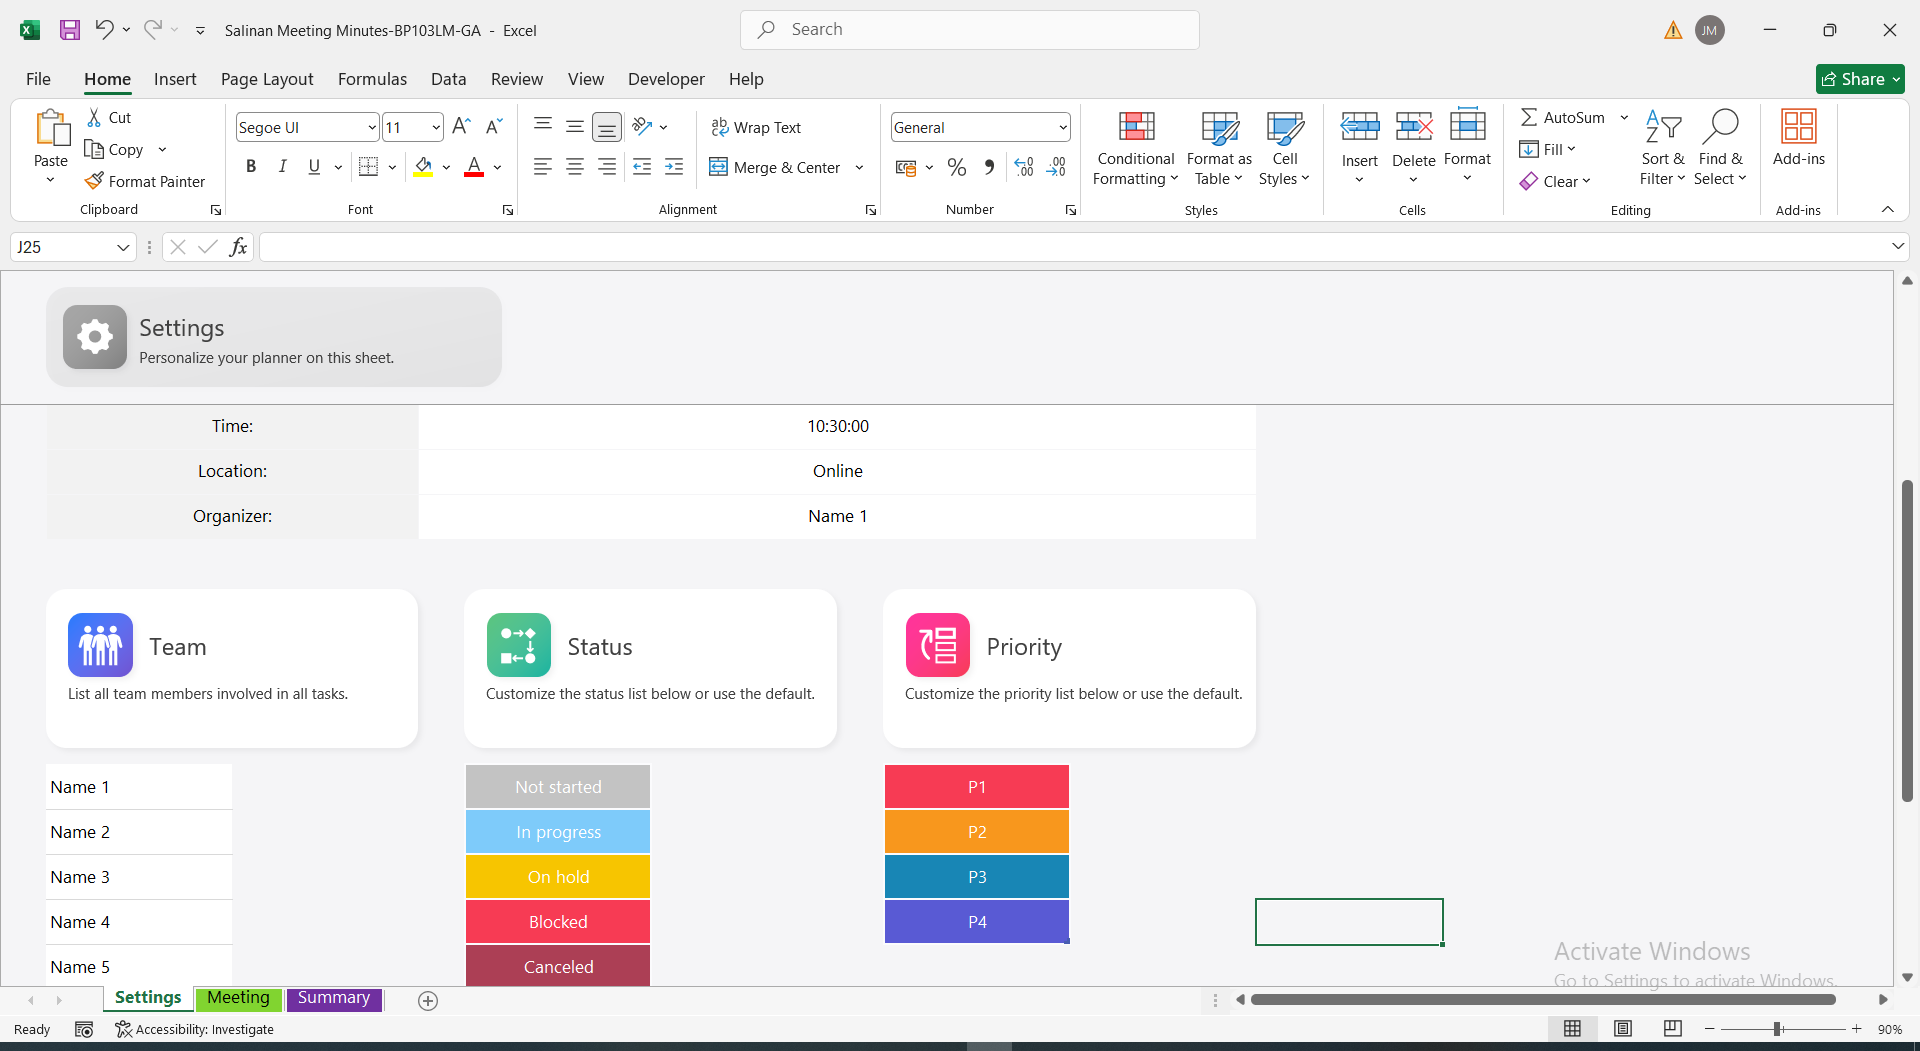Toggle Align Left for text
The height and width of the screenshot is (1051, 1920).
click(543, 167)
